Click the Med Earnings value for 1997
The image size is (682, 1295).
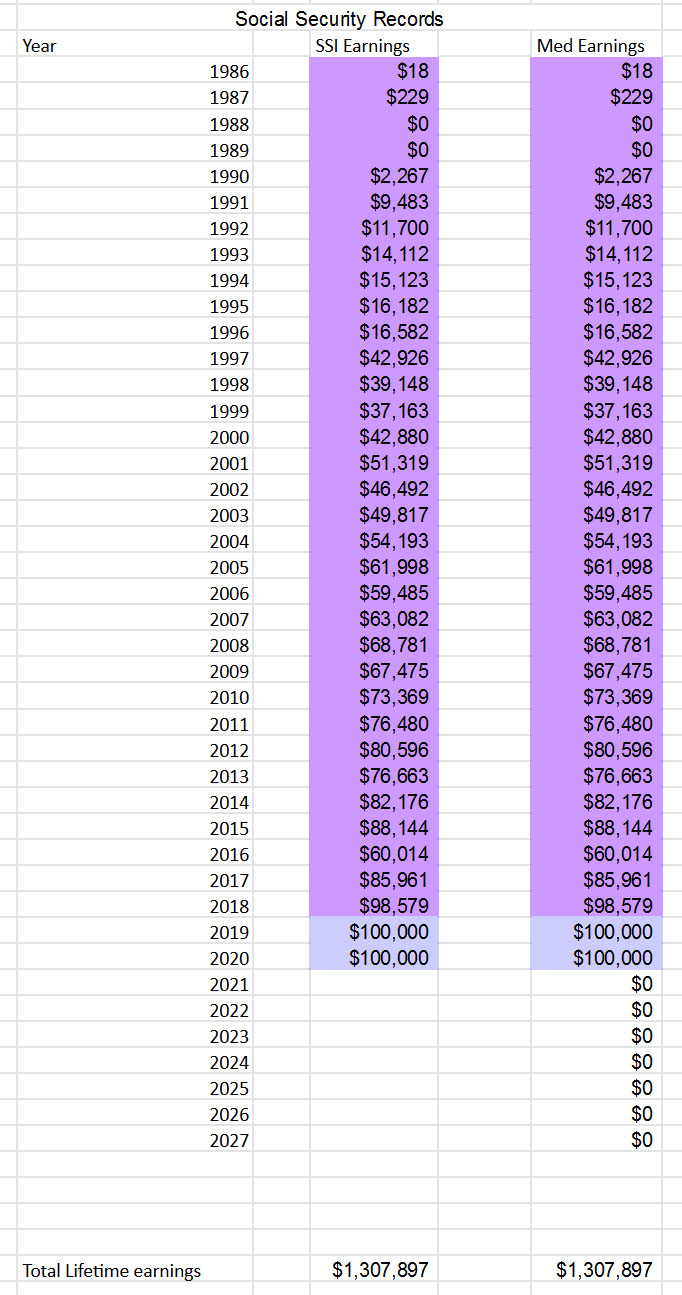[591, 358]
